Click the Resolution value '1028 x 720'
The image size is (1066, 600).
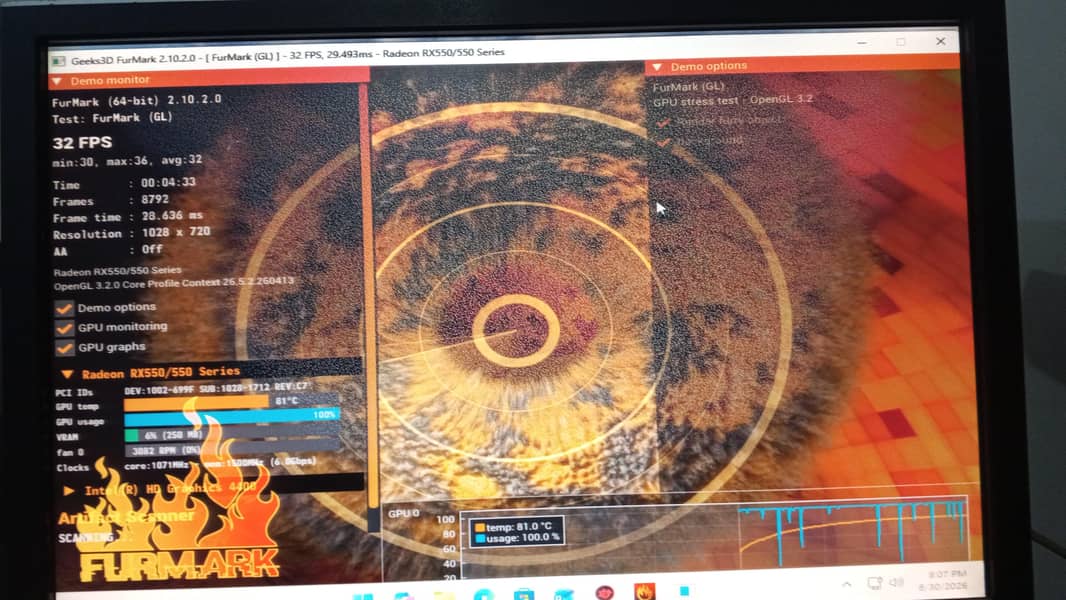176,232
